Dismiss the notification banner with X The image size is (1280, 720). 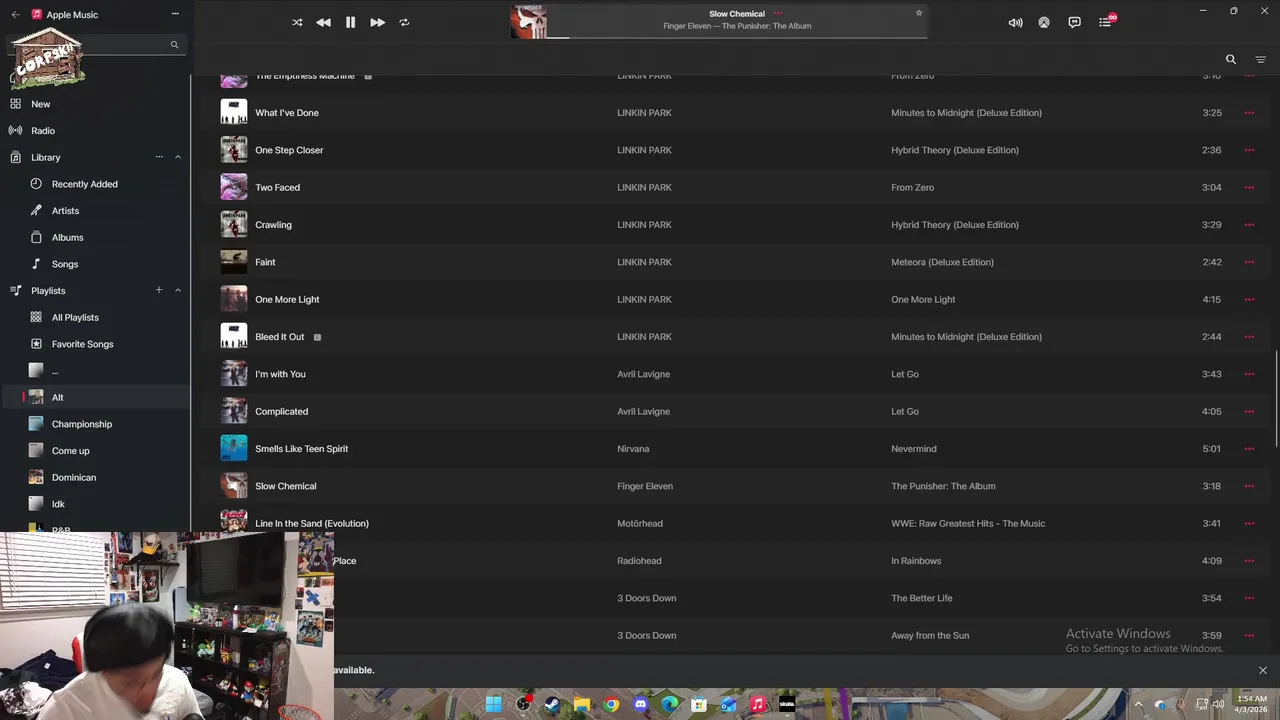coord(1262,670)
